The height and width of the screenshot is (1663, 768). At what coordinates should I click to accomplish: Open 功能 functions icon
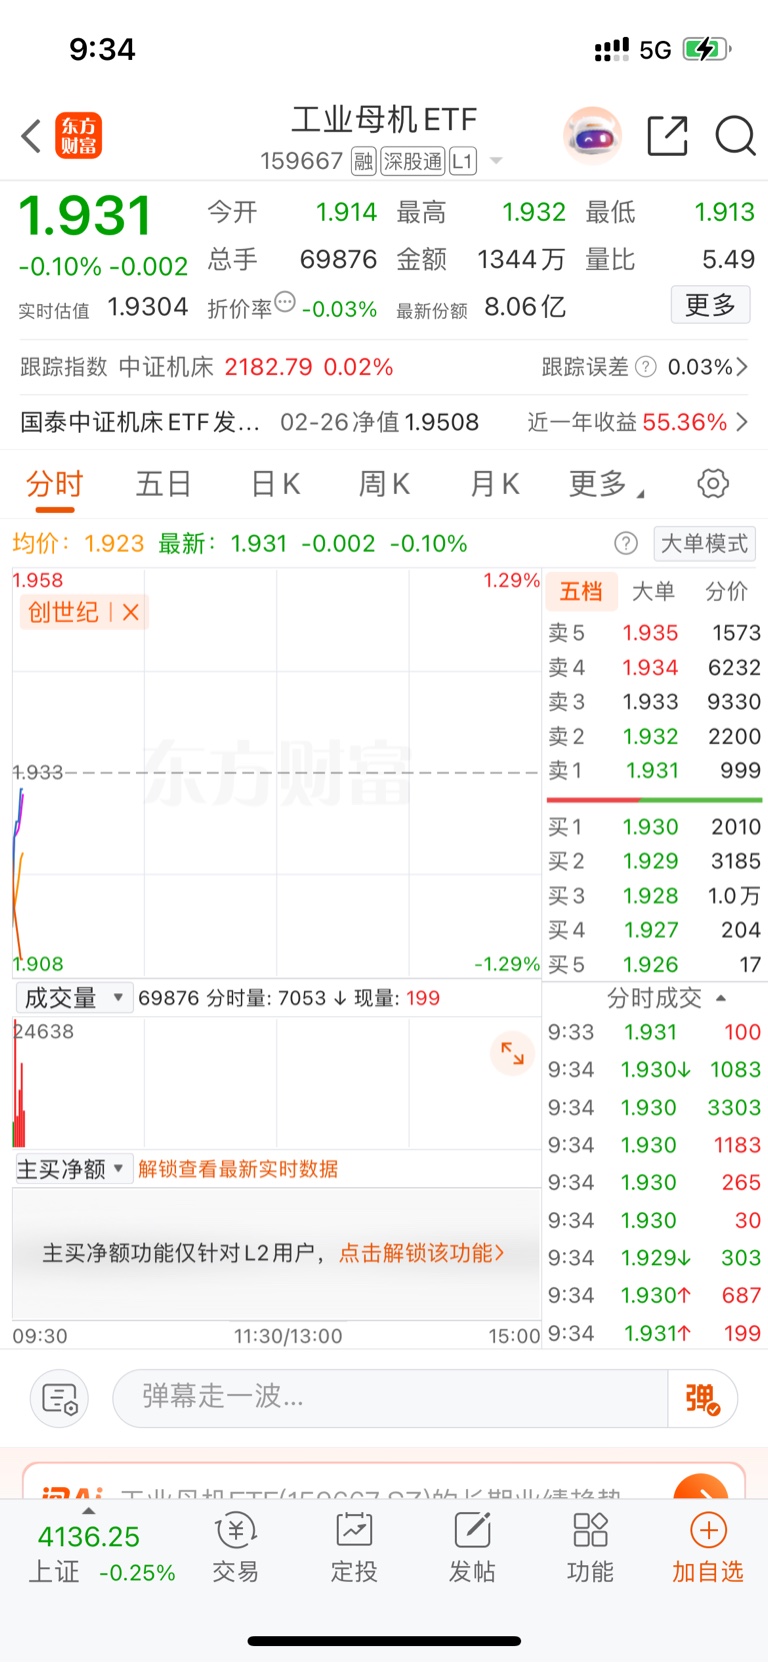coord(590,1548)
